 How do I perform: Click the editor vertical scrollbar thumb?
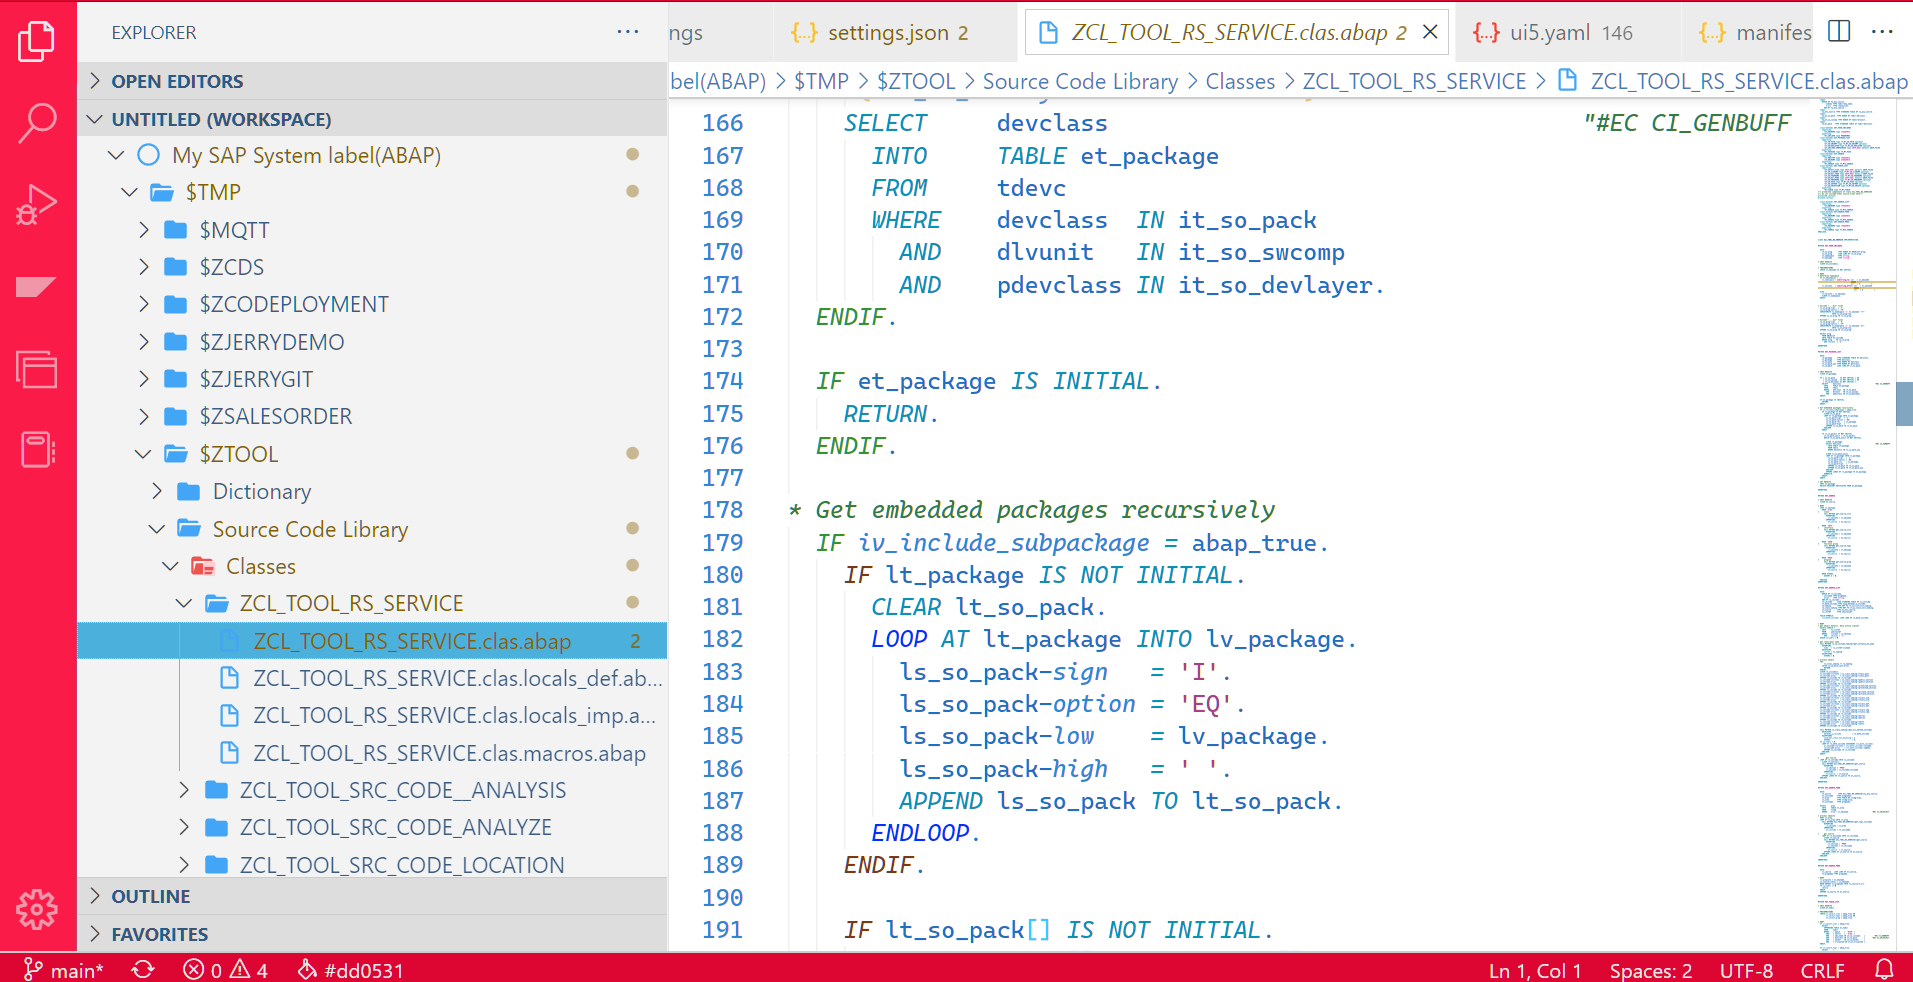(x=1904, y=404)
